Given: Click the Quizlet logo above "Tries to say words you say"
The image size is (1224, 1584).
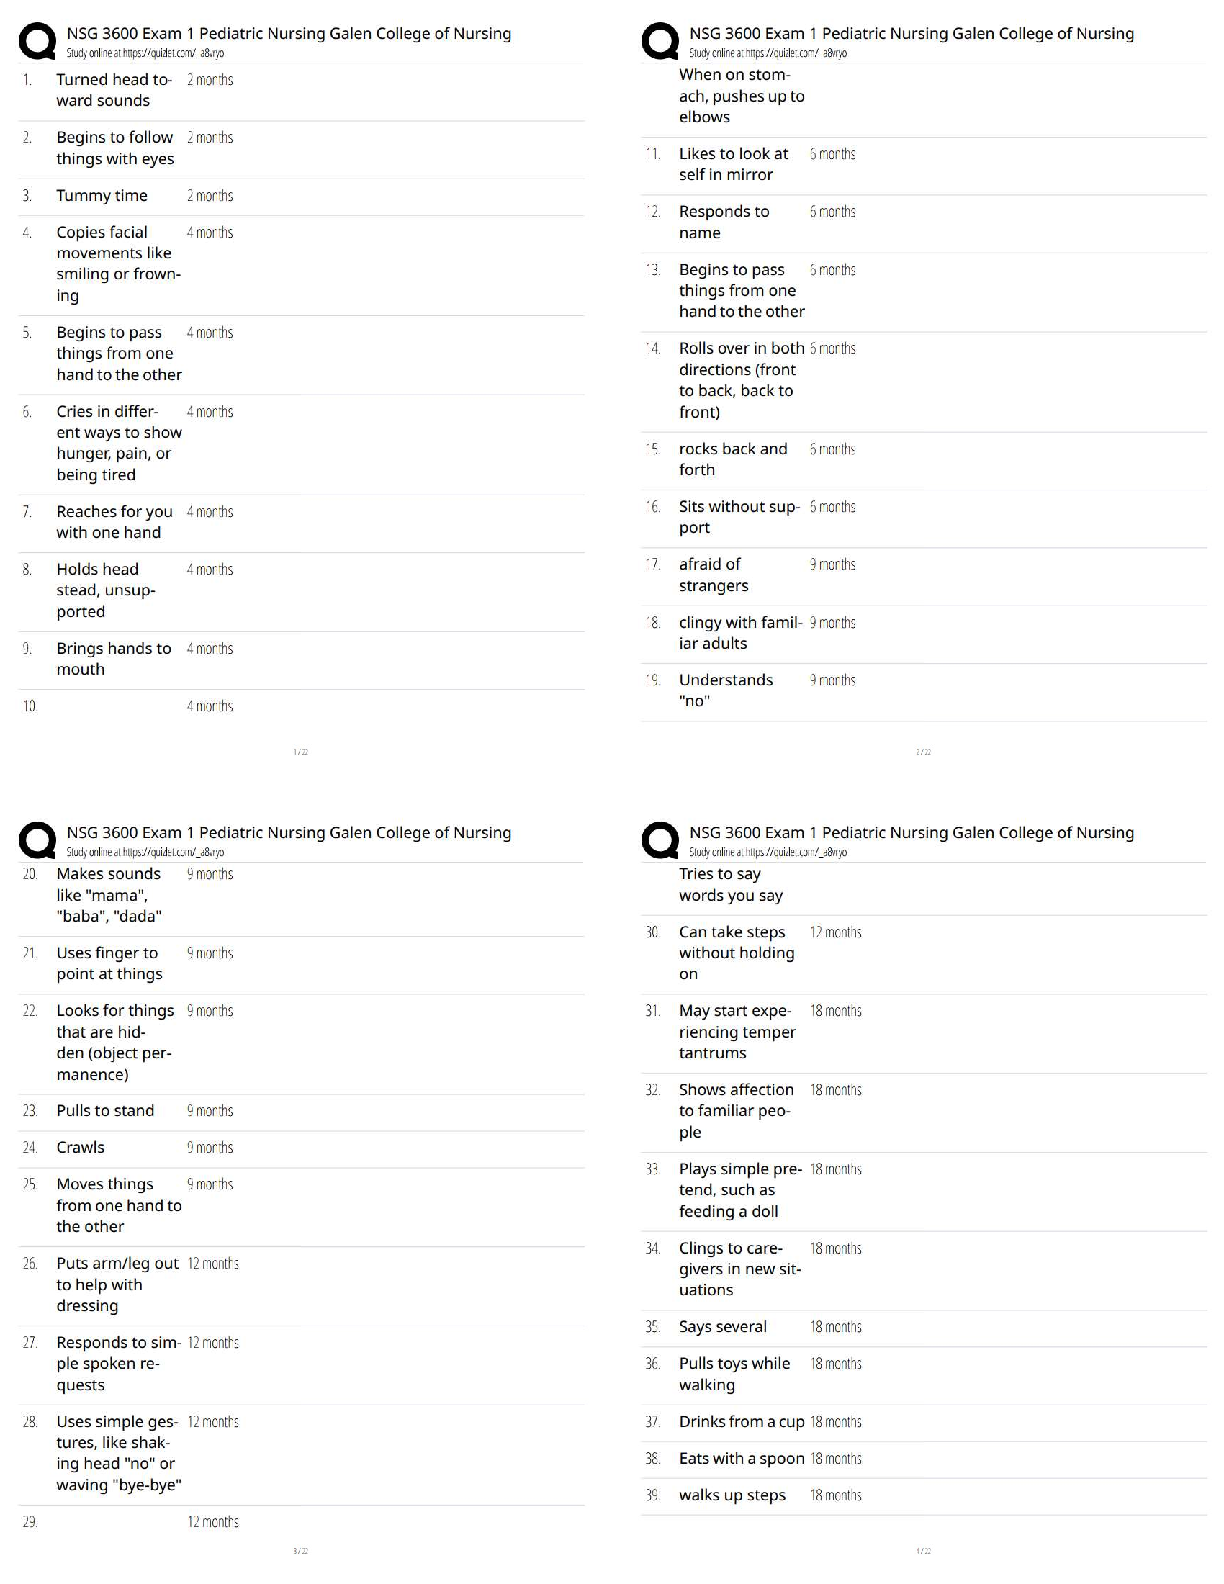Looking at the screenshot, I should (660, 840).
